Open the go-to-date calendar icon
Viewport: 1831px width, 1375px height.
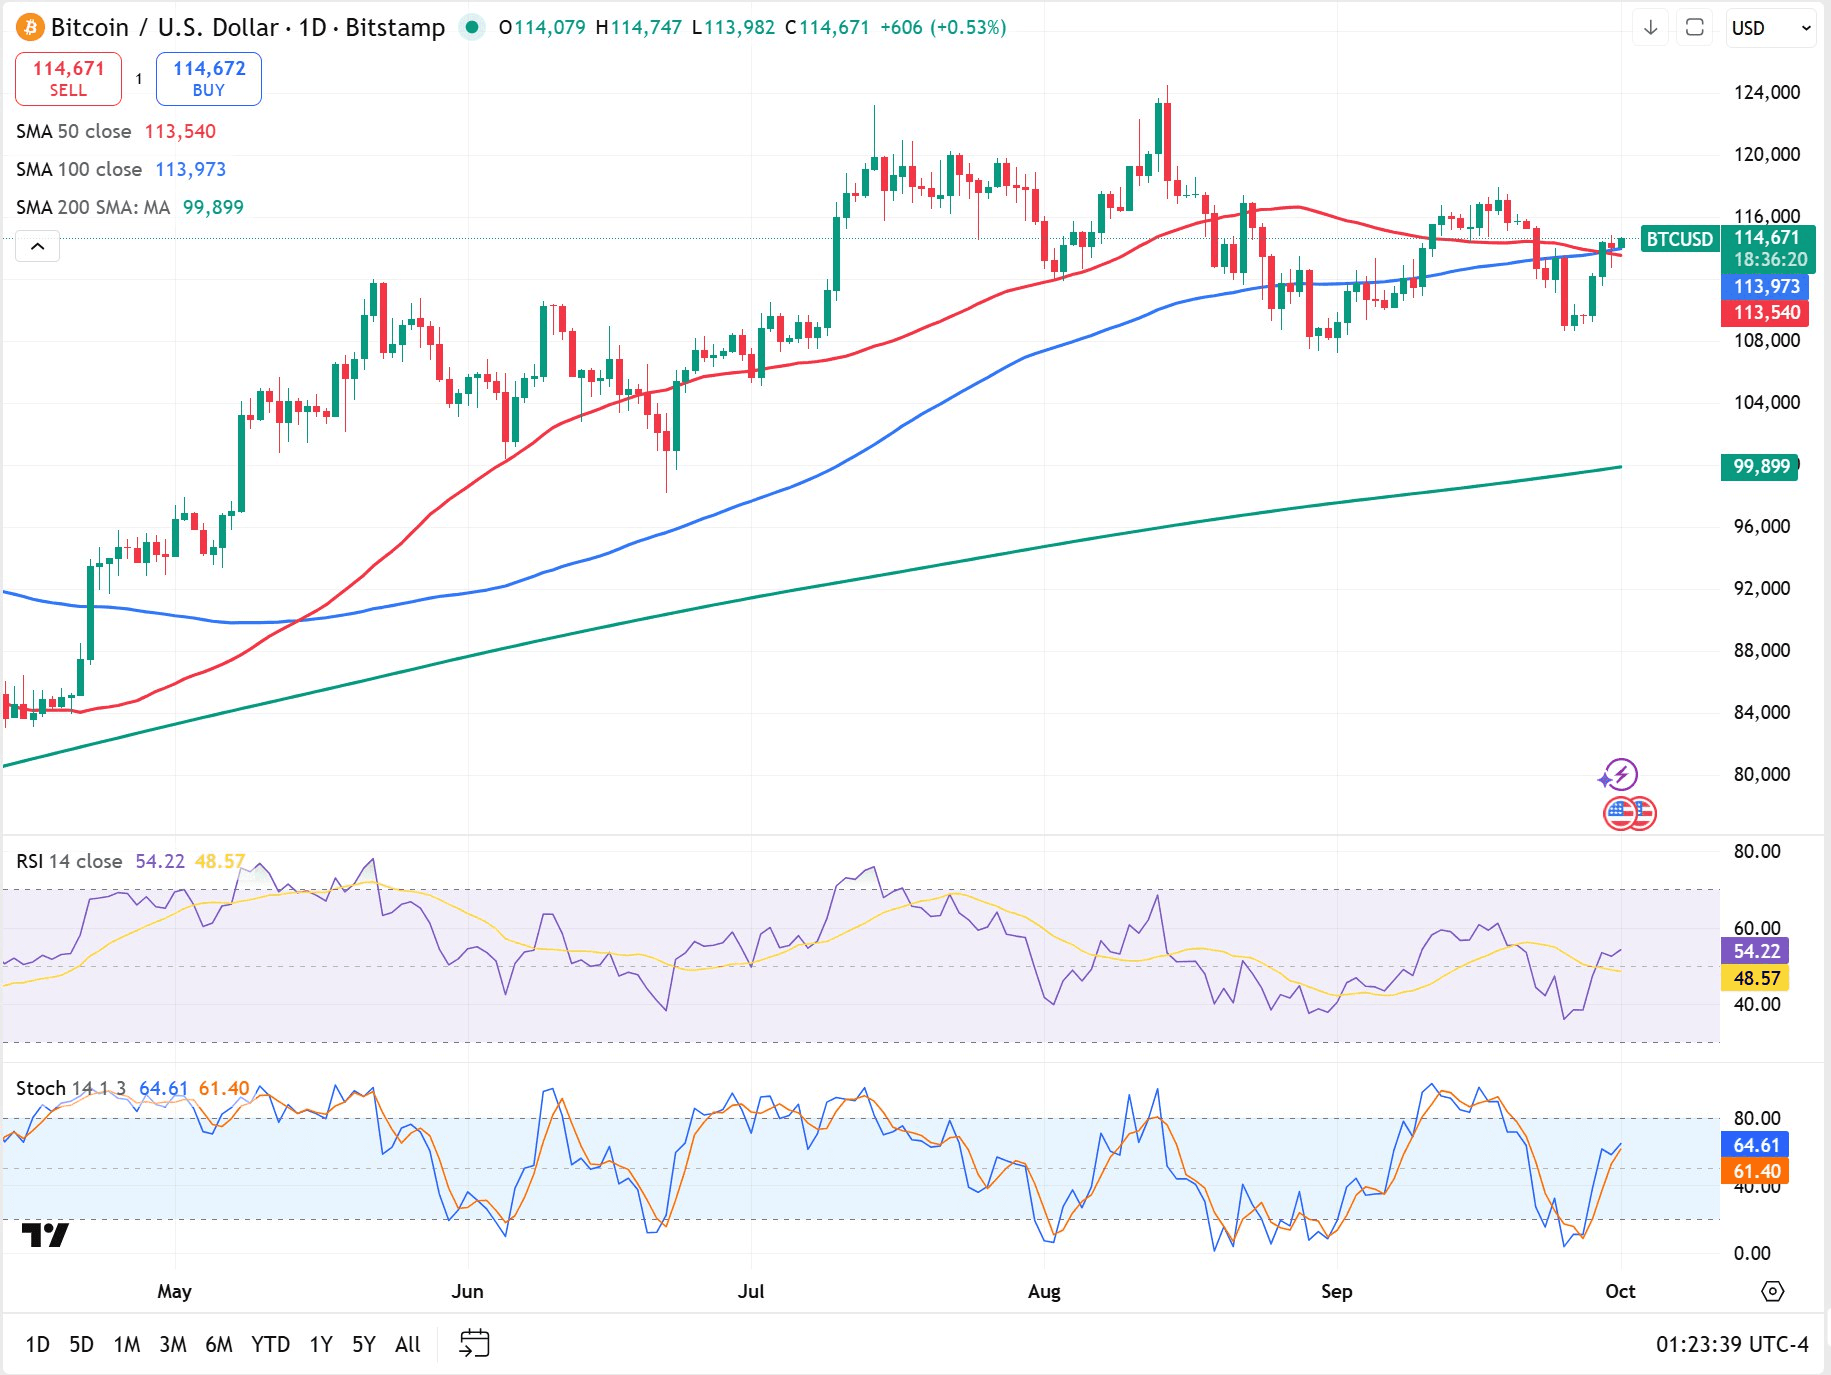coord(474,1343)
